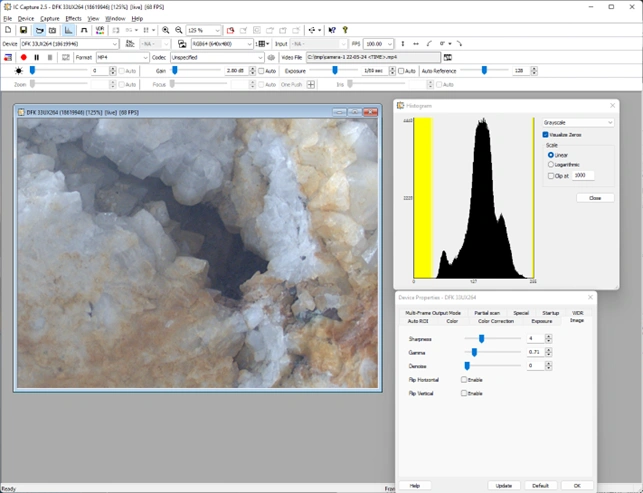Expand the video Format MP4 dropdown
Image resolution: width=643 pixels, height=493 pixels.
click(x=144, y=58)
